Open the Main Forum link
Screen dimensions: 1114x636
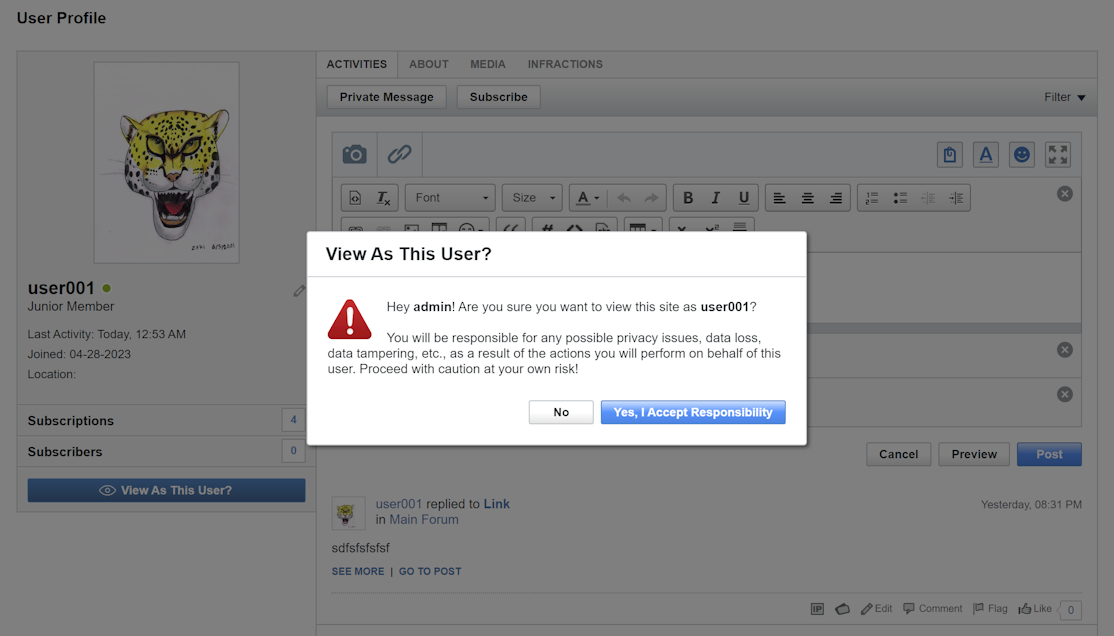tap(423, 519)
